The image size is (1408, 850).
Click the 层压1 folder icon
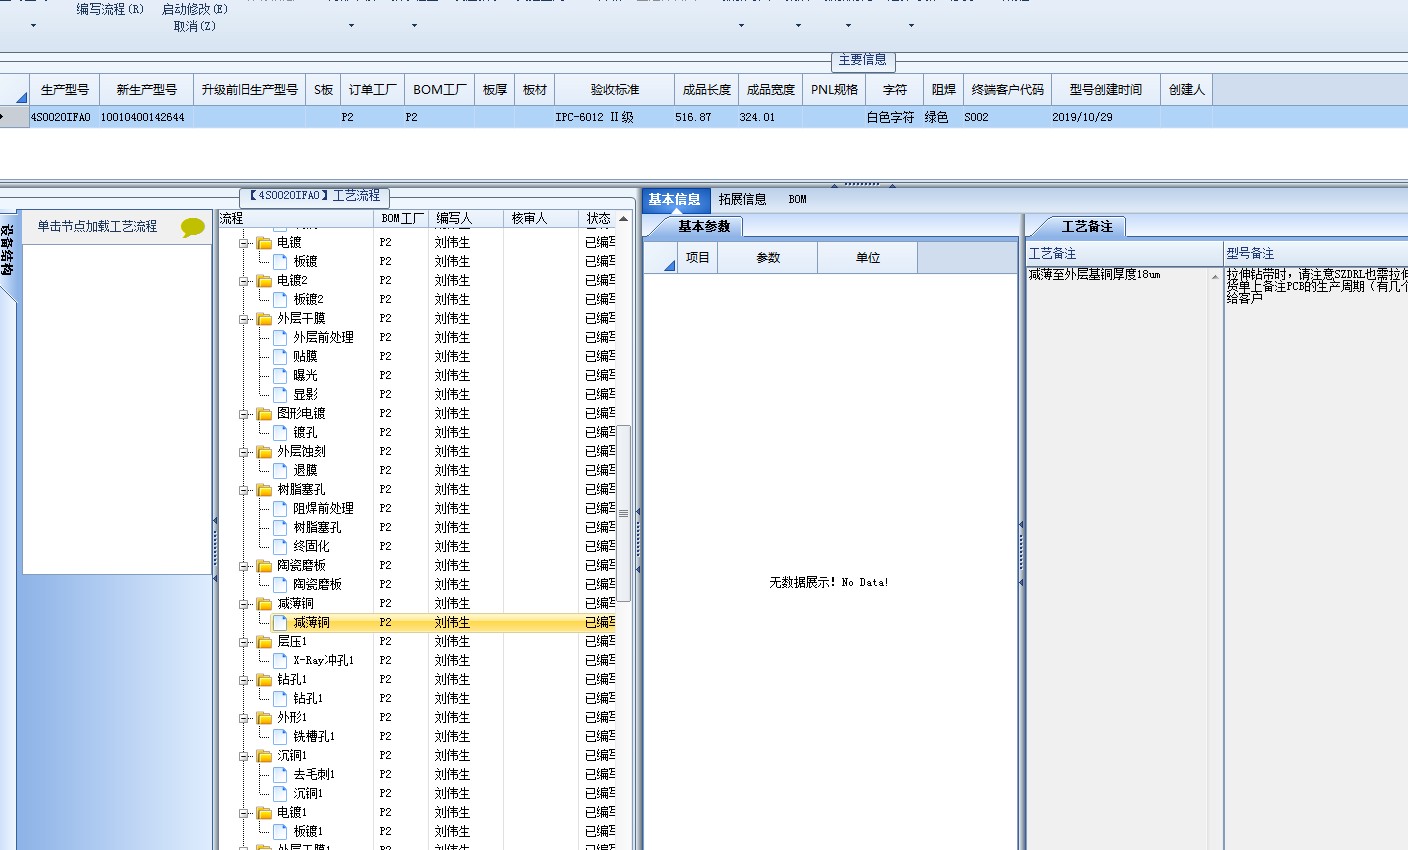point(265,642)
